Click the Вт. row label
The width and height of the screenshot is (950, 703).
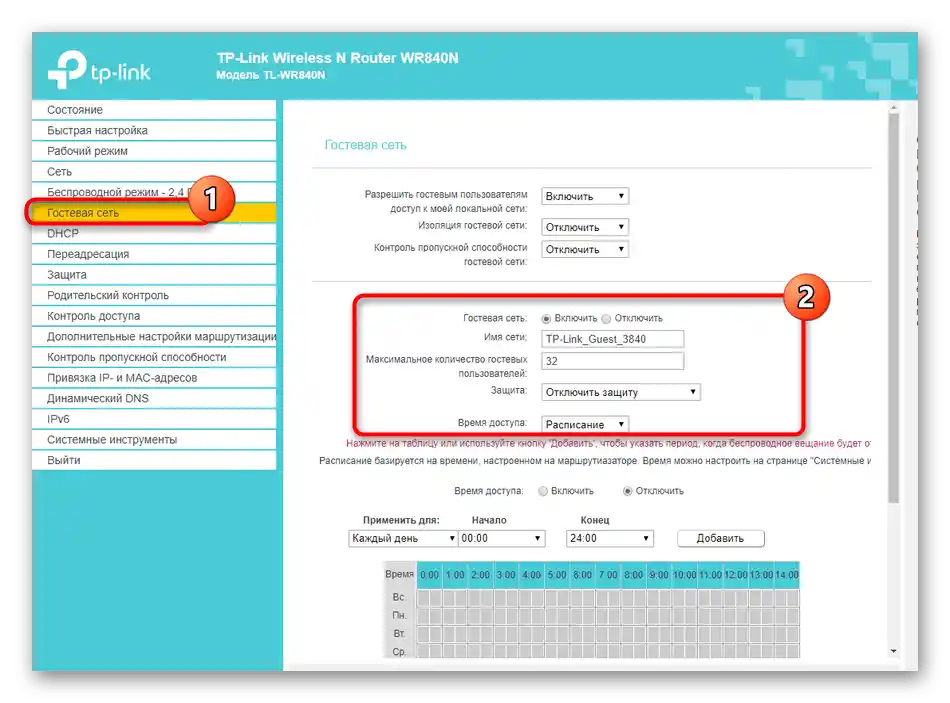pos(399,633)
